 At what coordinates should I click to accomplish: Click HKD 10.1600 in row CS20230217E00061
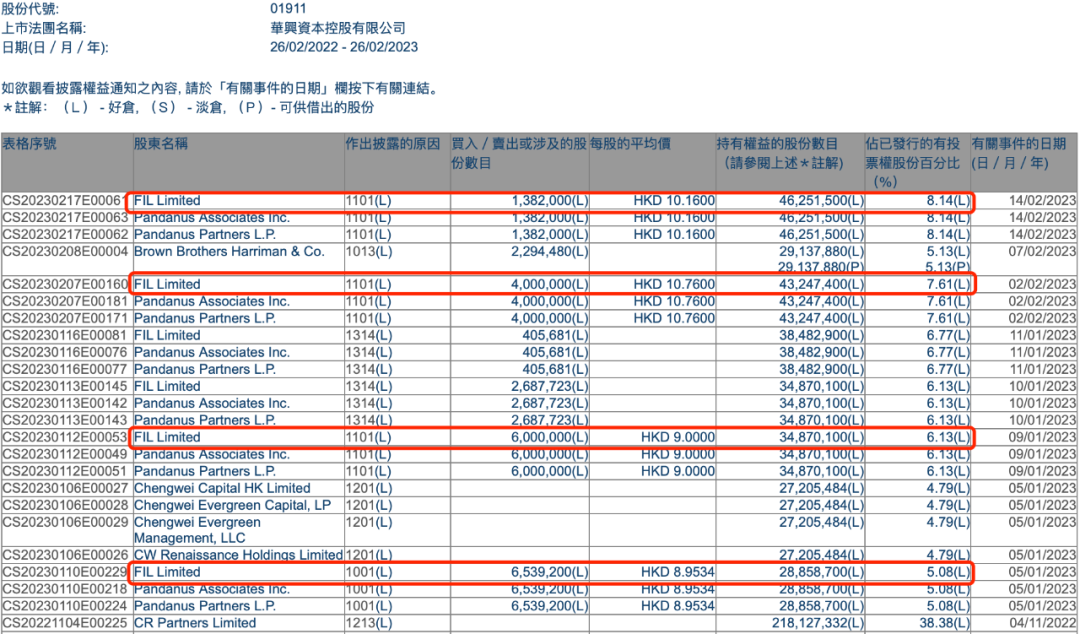(x=674, y=201)
